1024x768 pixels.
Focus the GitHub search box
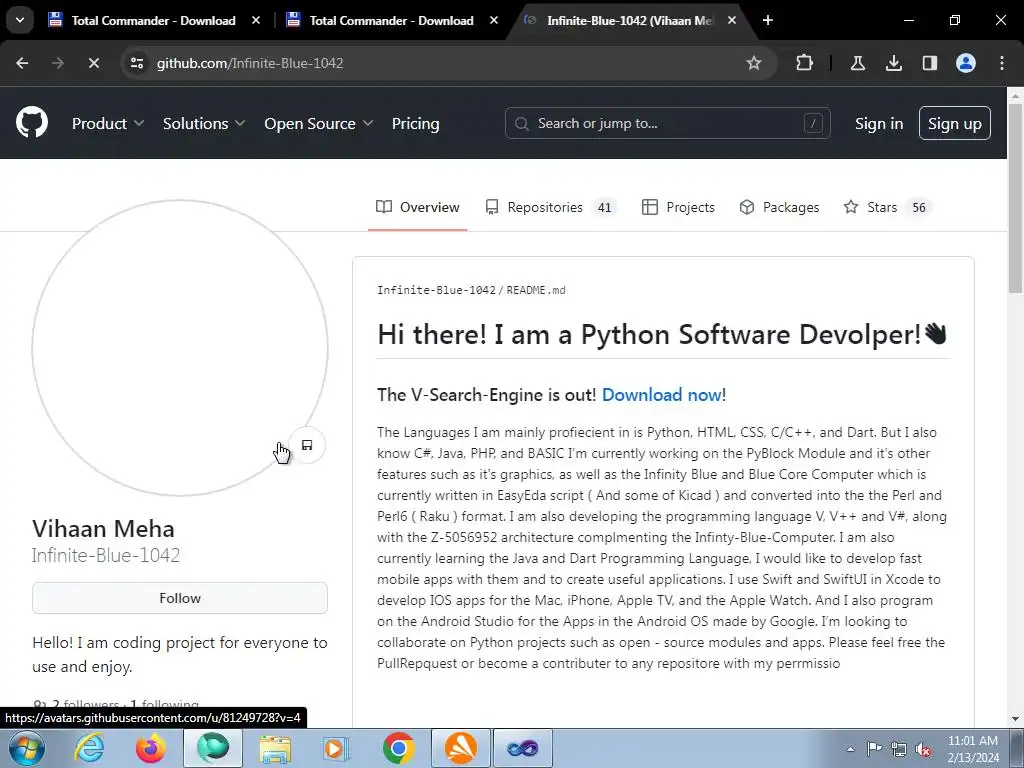tap(667, 123)
